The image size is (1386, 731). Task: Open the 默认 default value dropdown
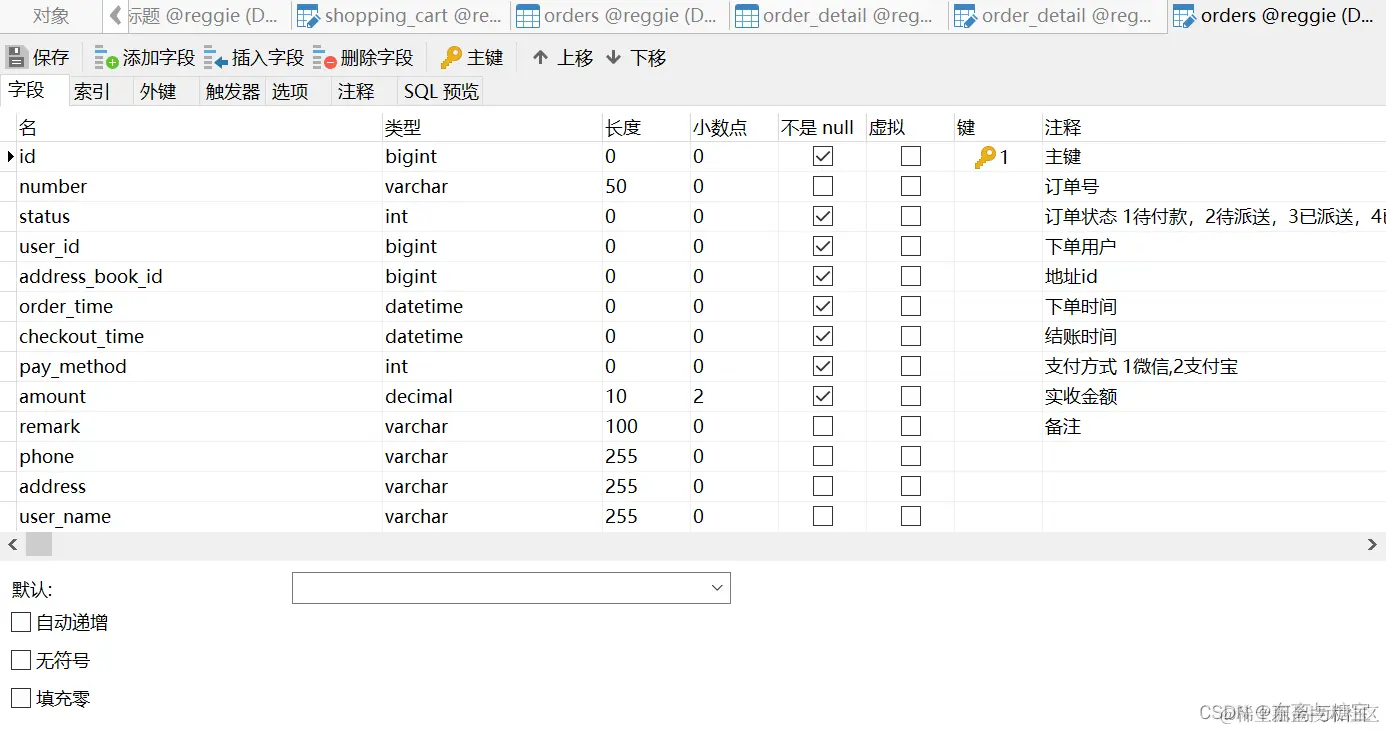[x=716, y=588]
